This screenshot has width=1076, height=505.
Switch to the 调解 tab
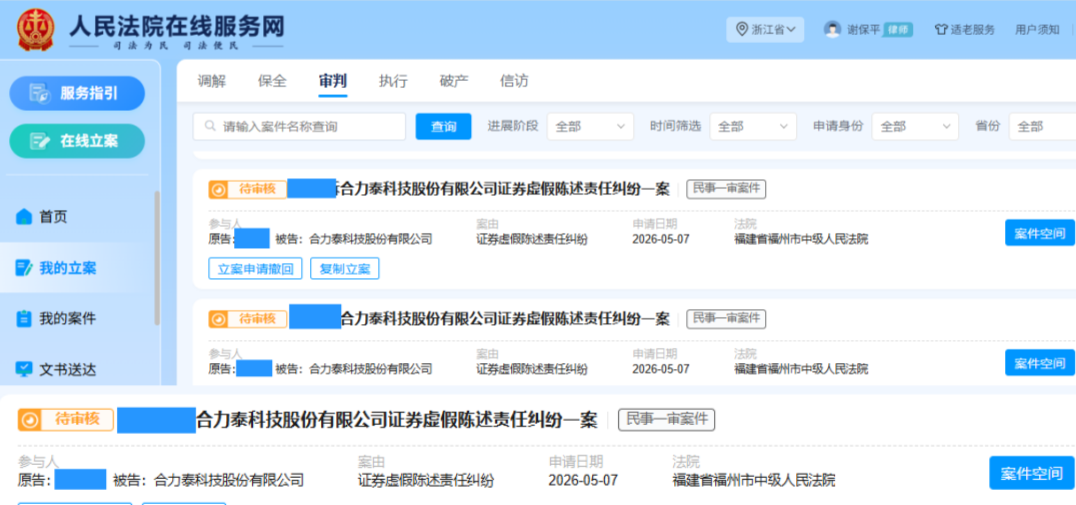point(211,81)
